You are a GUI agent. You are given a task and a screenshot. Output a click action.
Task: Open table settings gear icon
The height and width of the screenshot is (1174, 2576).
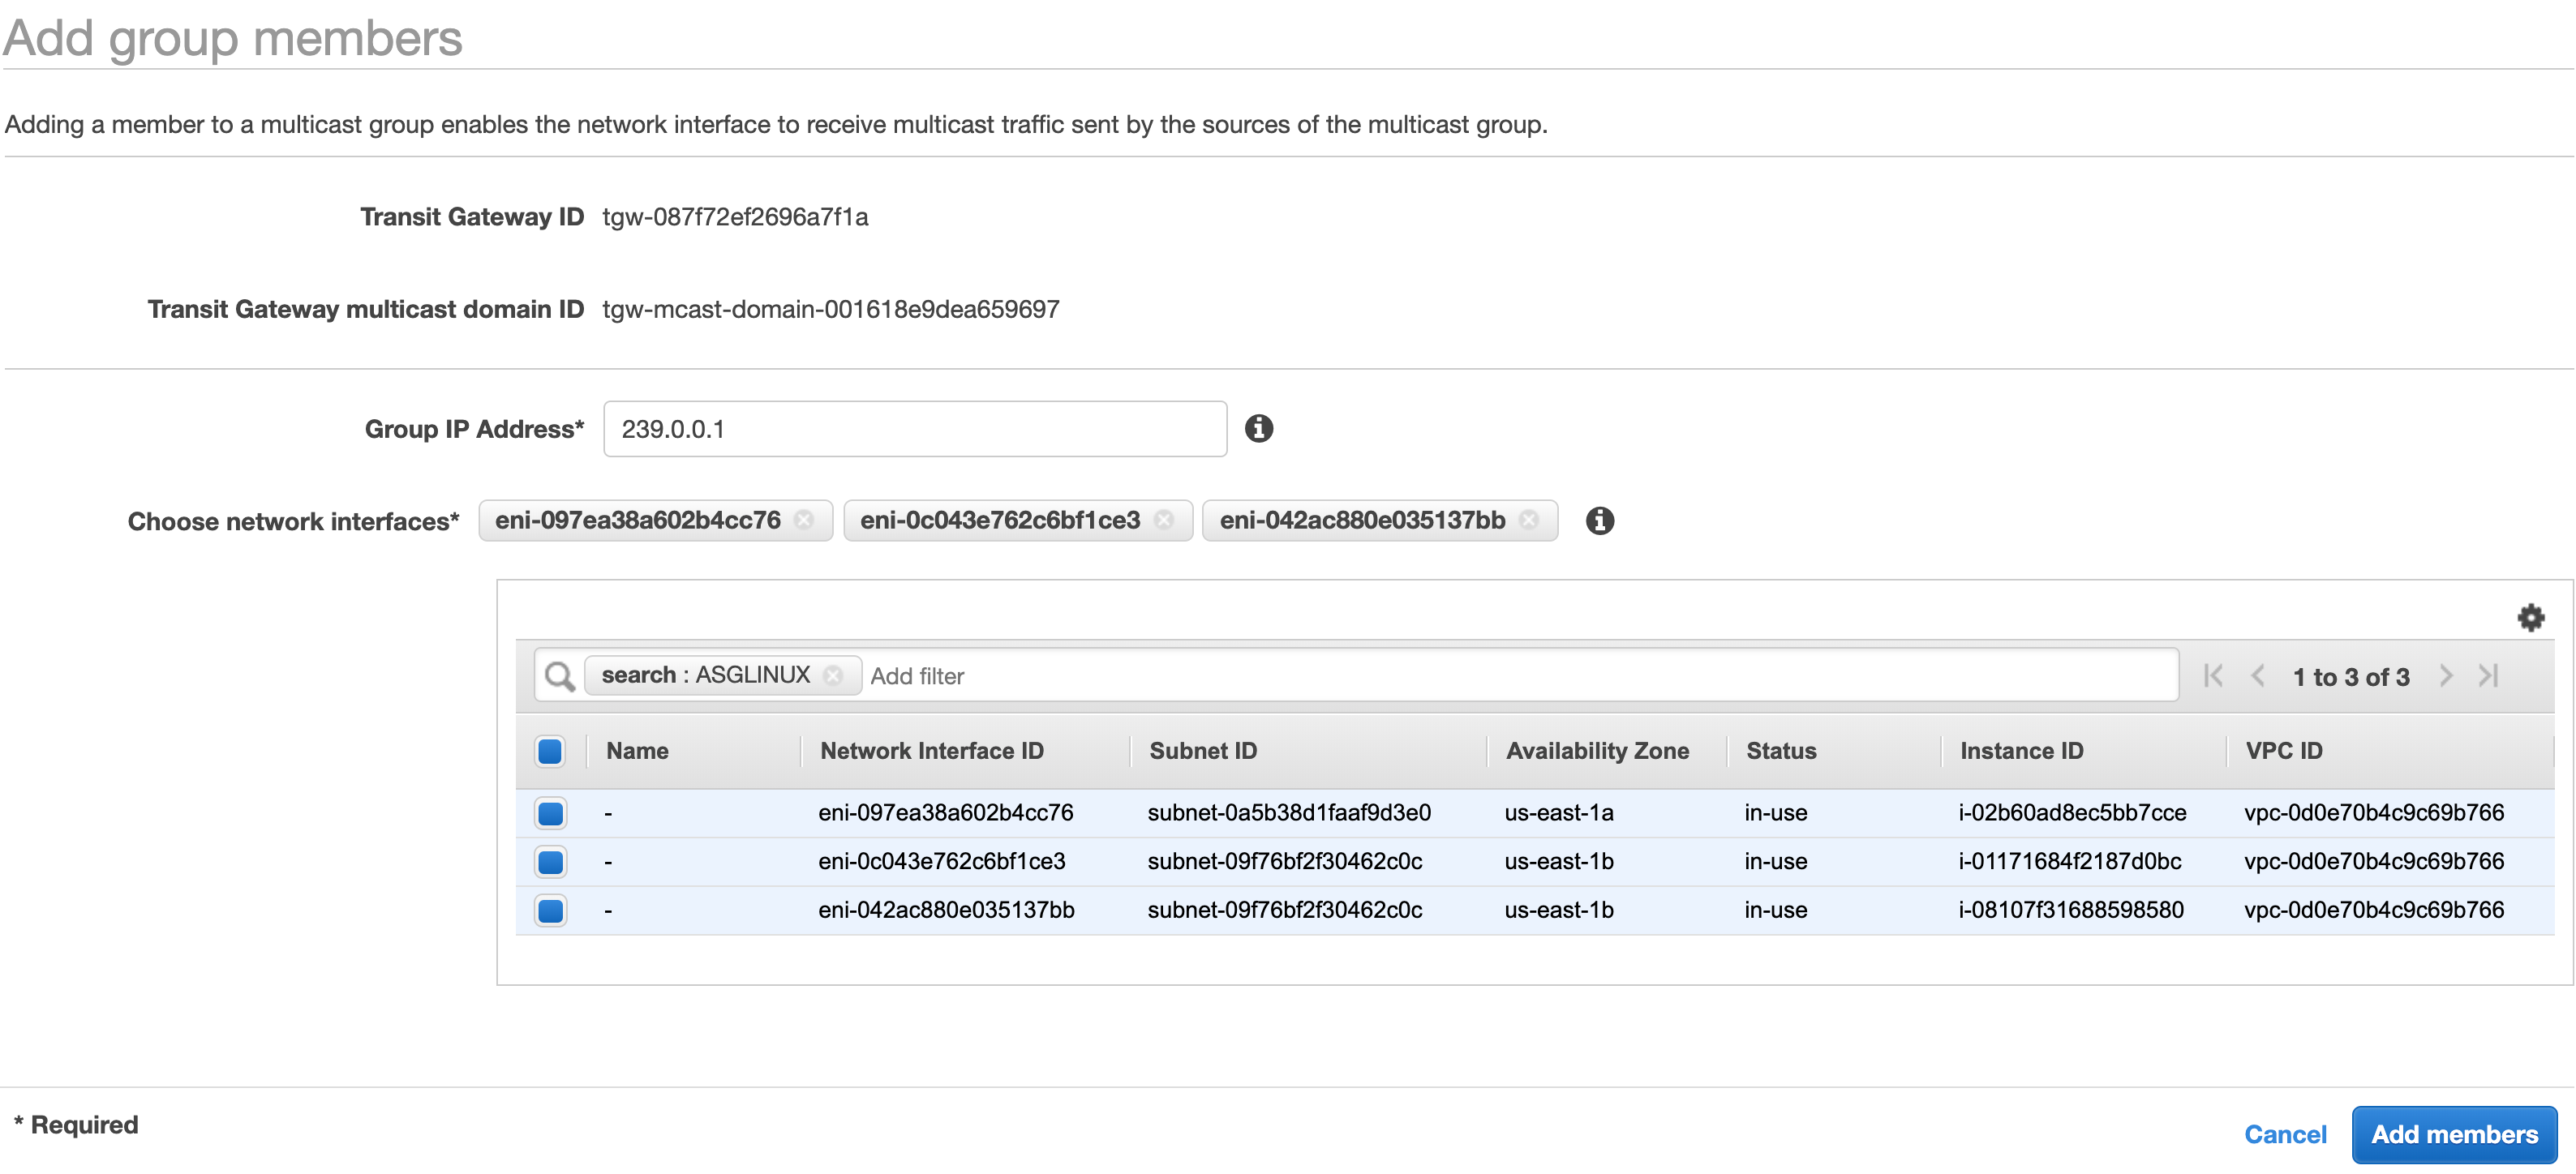click(x=2530, y=618)
